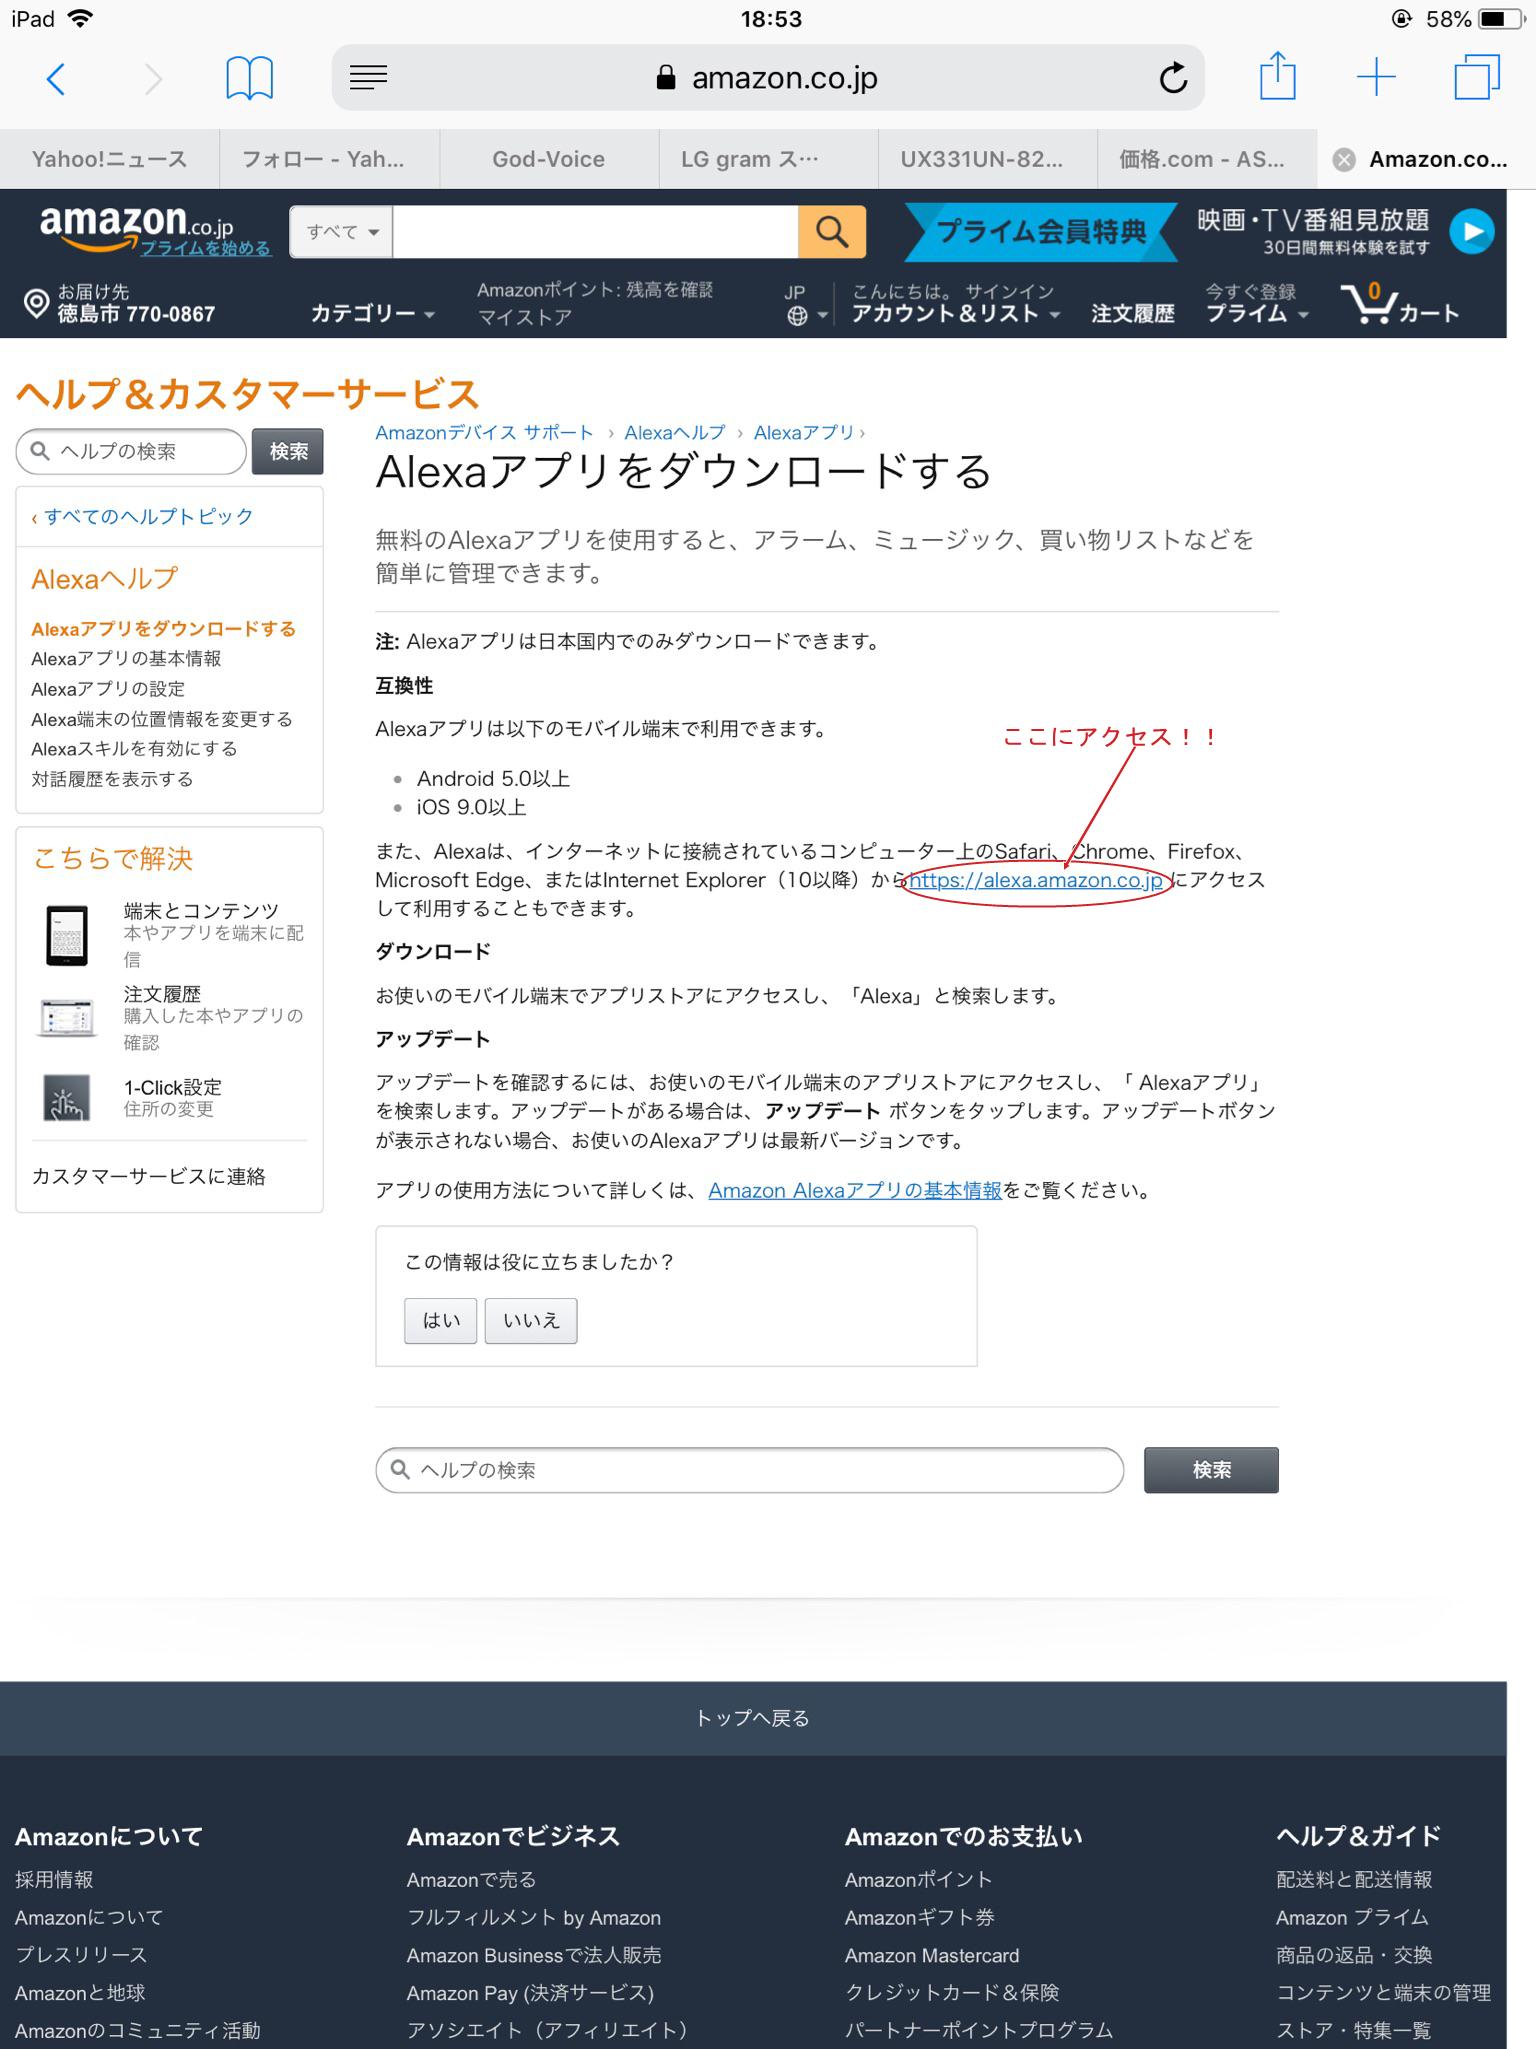Open the すべて search category dropdown
The image size is (1536, 2049).
pos(342,232)
